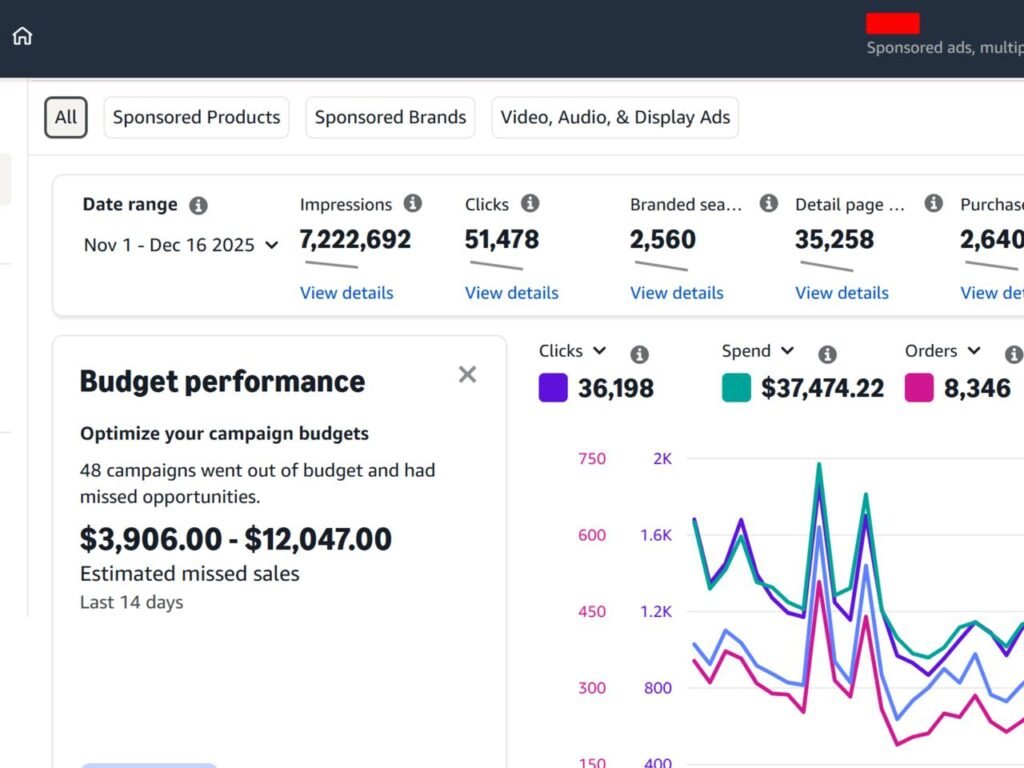
Task: Open View details under Detail page views
Action: click(x=842, y=293)
